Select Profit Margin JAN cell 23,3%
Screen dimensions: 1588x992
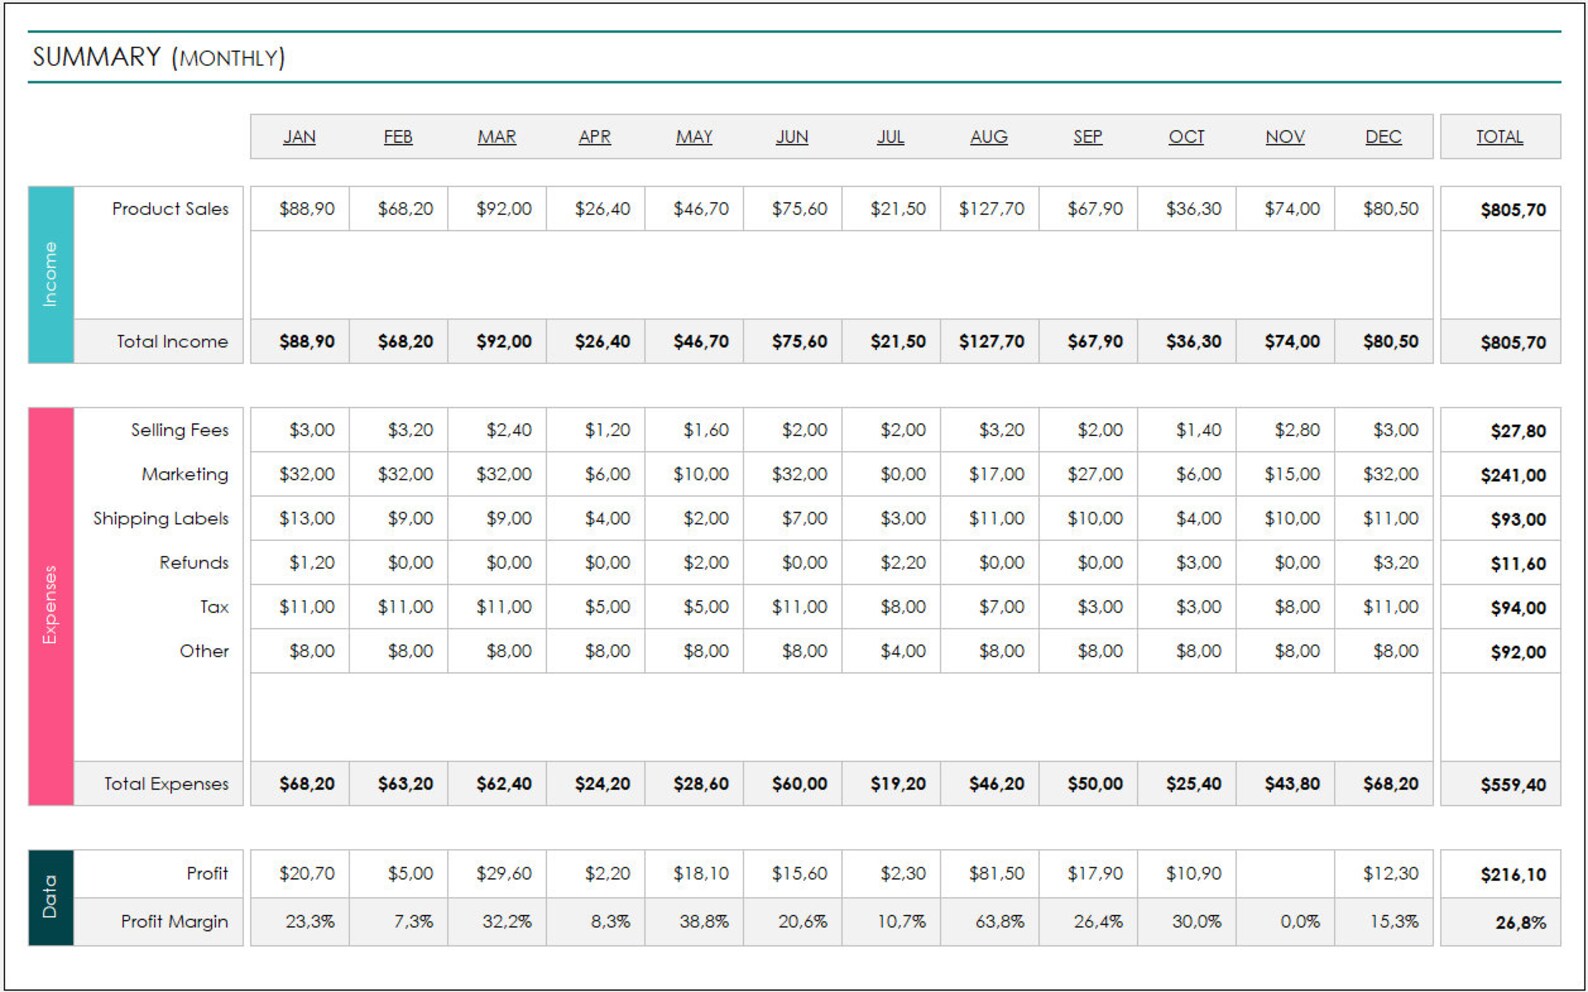(300, 922)
